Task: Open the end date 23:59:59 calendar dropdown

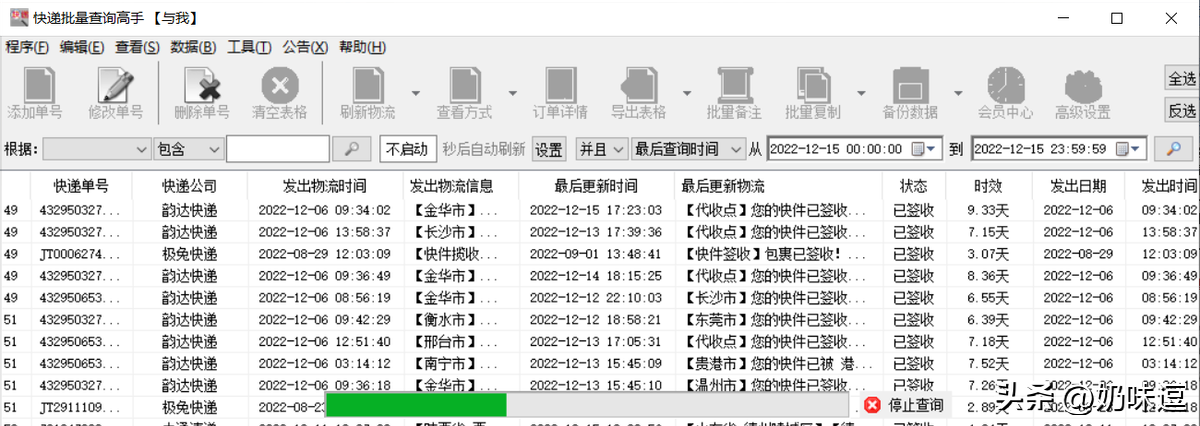Action: click(1129, 149)
